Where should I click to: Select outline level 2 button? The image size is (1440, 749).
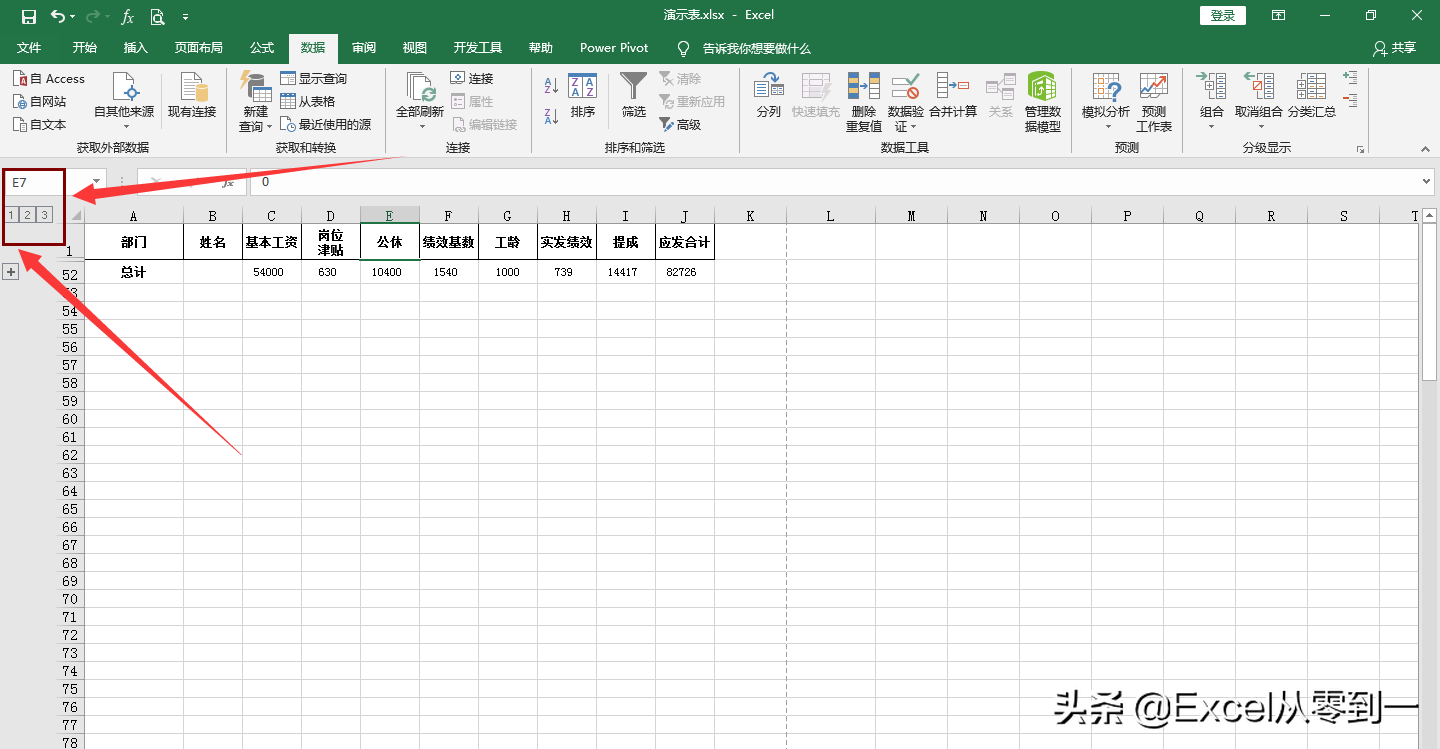[x=28, y=214]
